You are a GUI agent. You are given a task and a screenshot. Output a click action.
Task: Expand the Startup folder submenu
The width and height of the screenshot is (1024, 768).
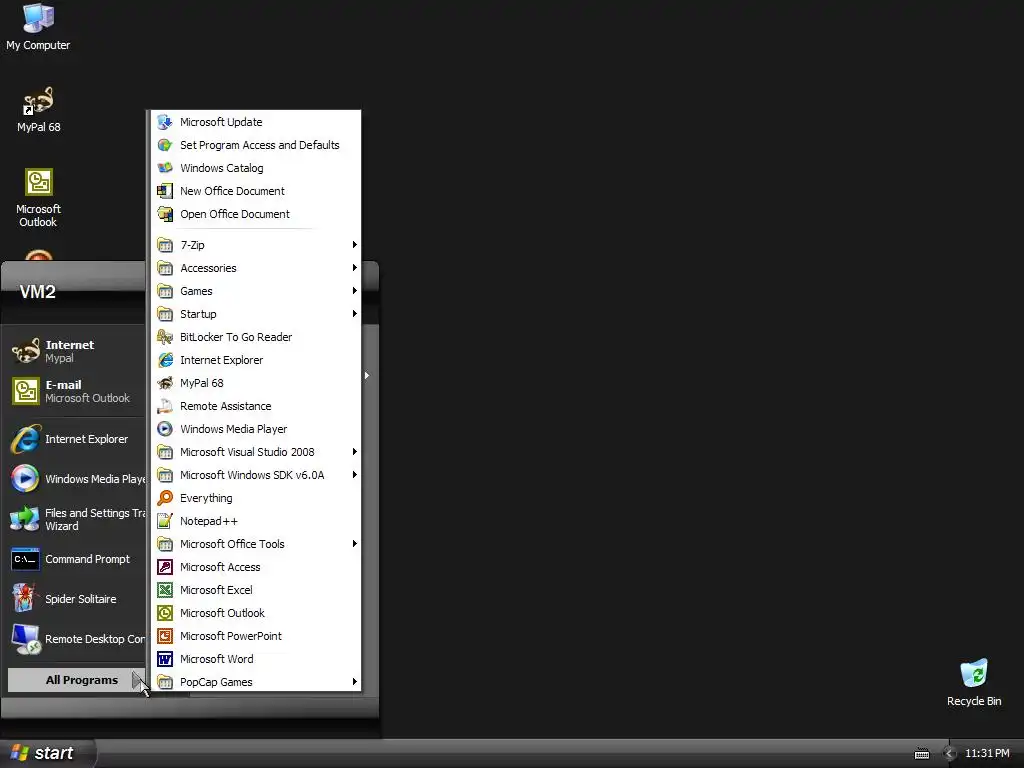tap(256, 314)
